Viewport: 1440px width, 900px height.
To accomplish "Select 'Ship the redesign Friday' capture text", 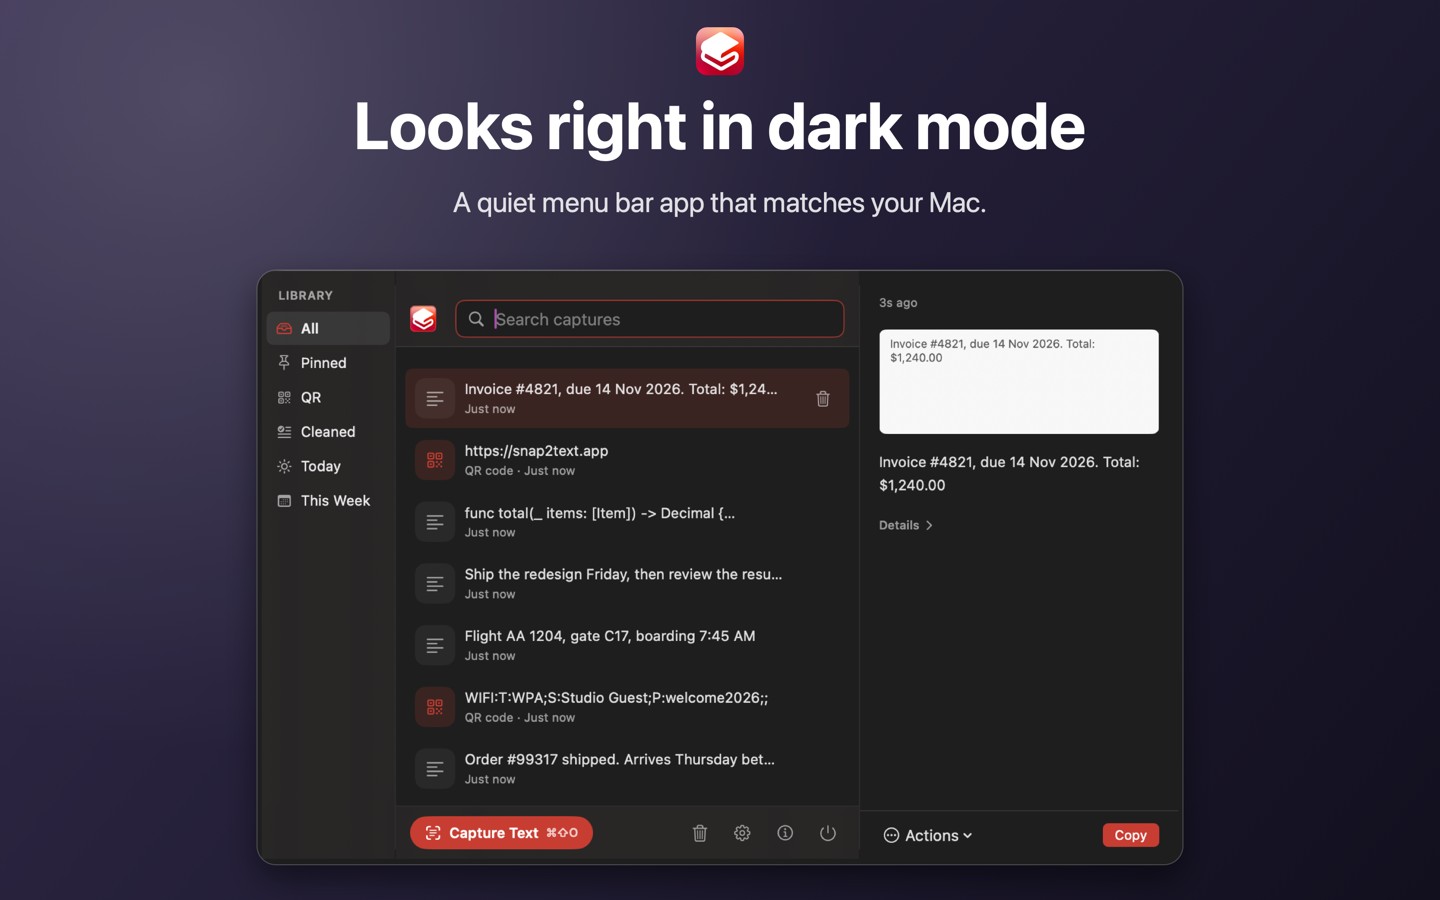I will (x=623, y=574).
